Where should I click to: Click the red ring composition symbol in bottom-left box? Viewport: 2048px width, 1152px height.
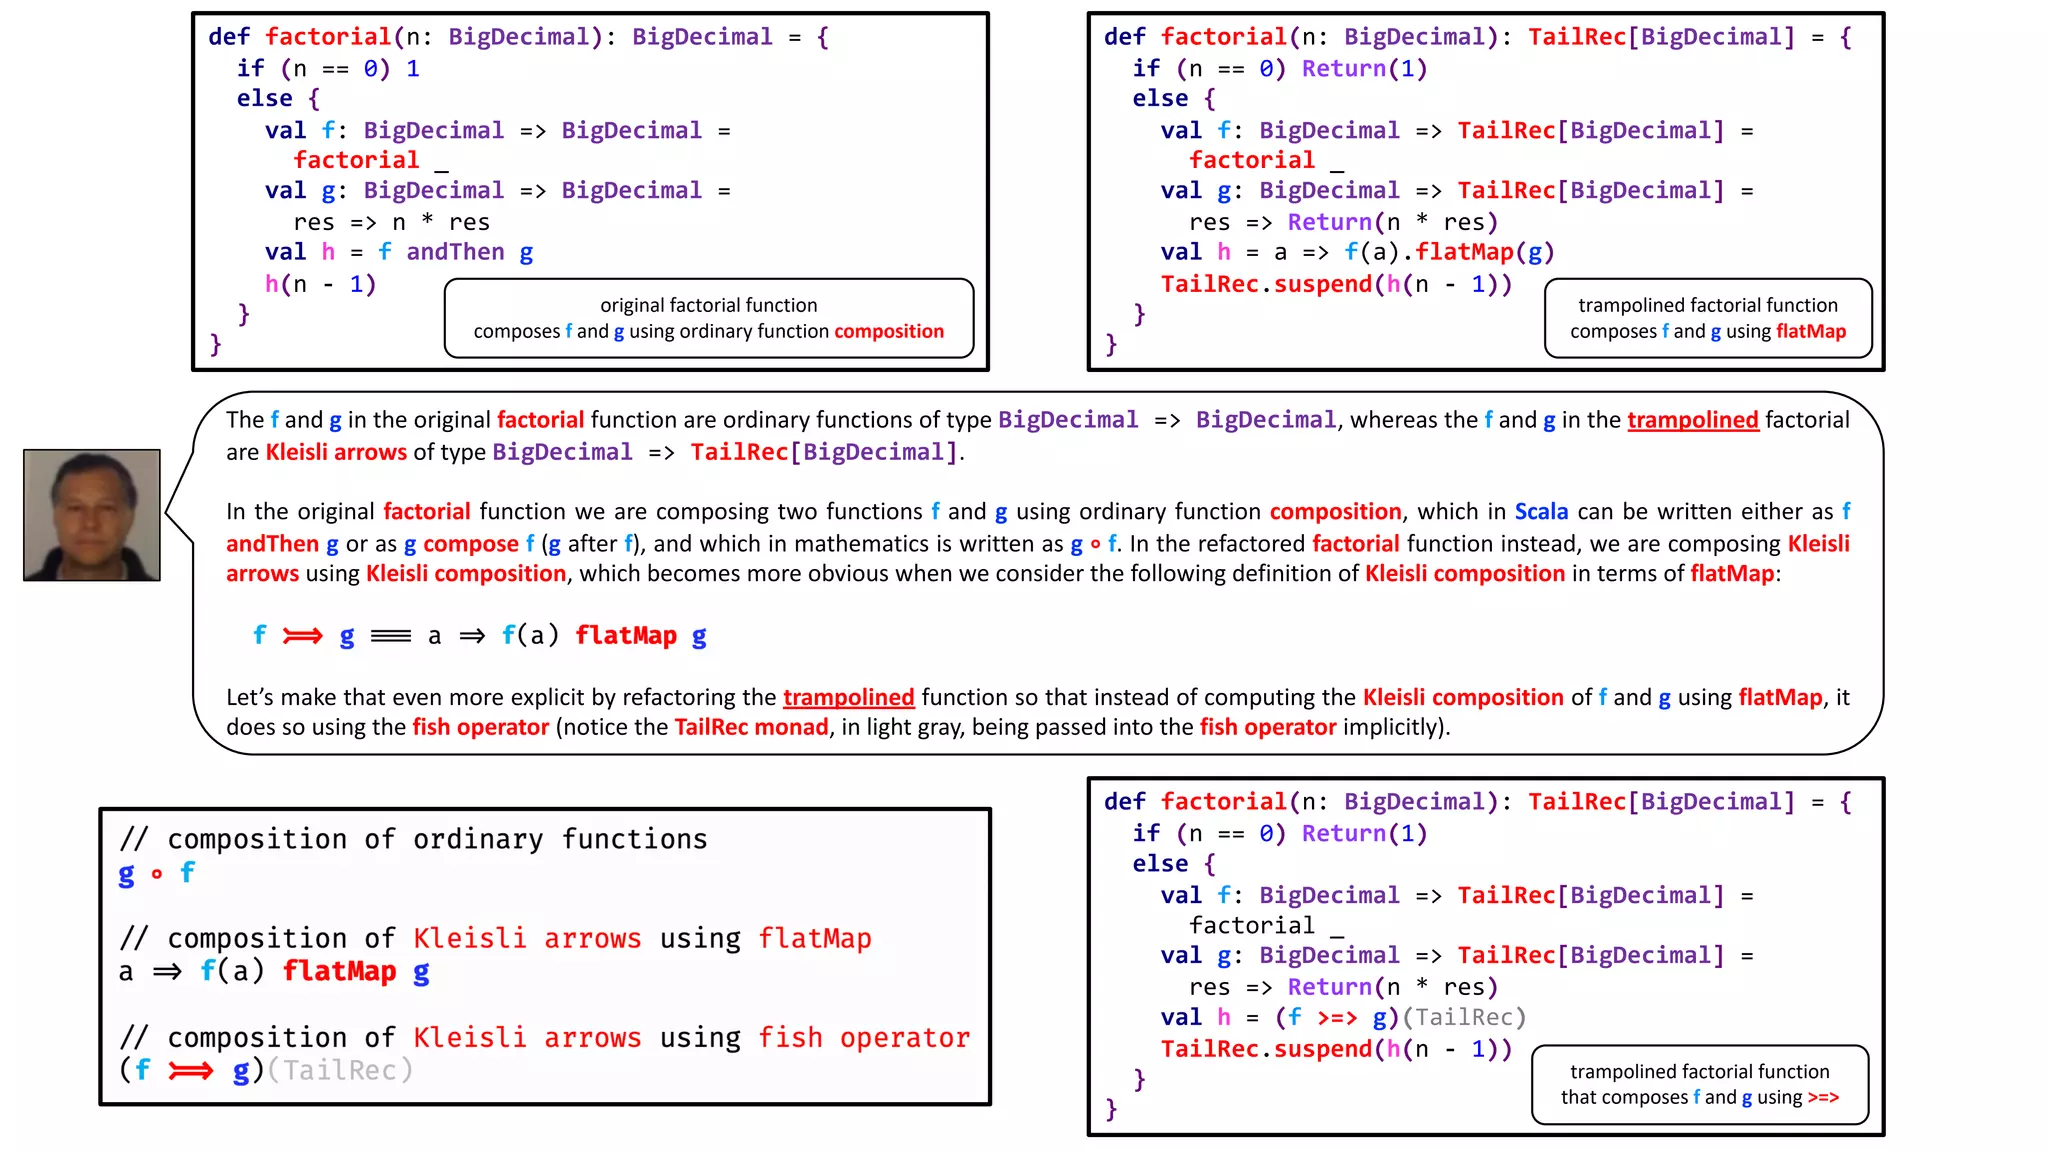tap(157, 874)
